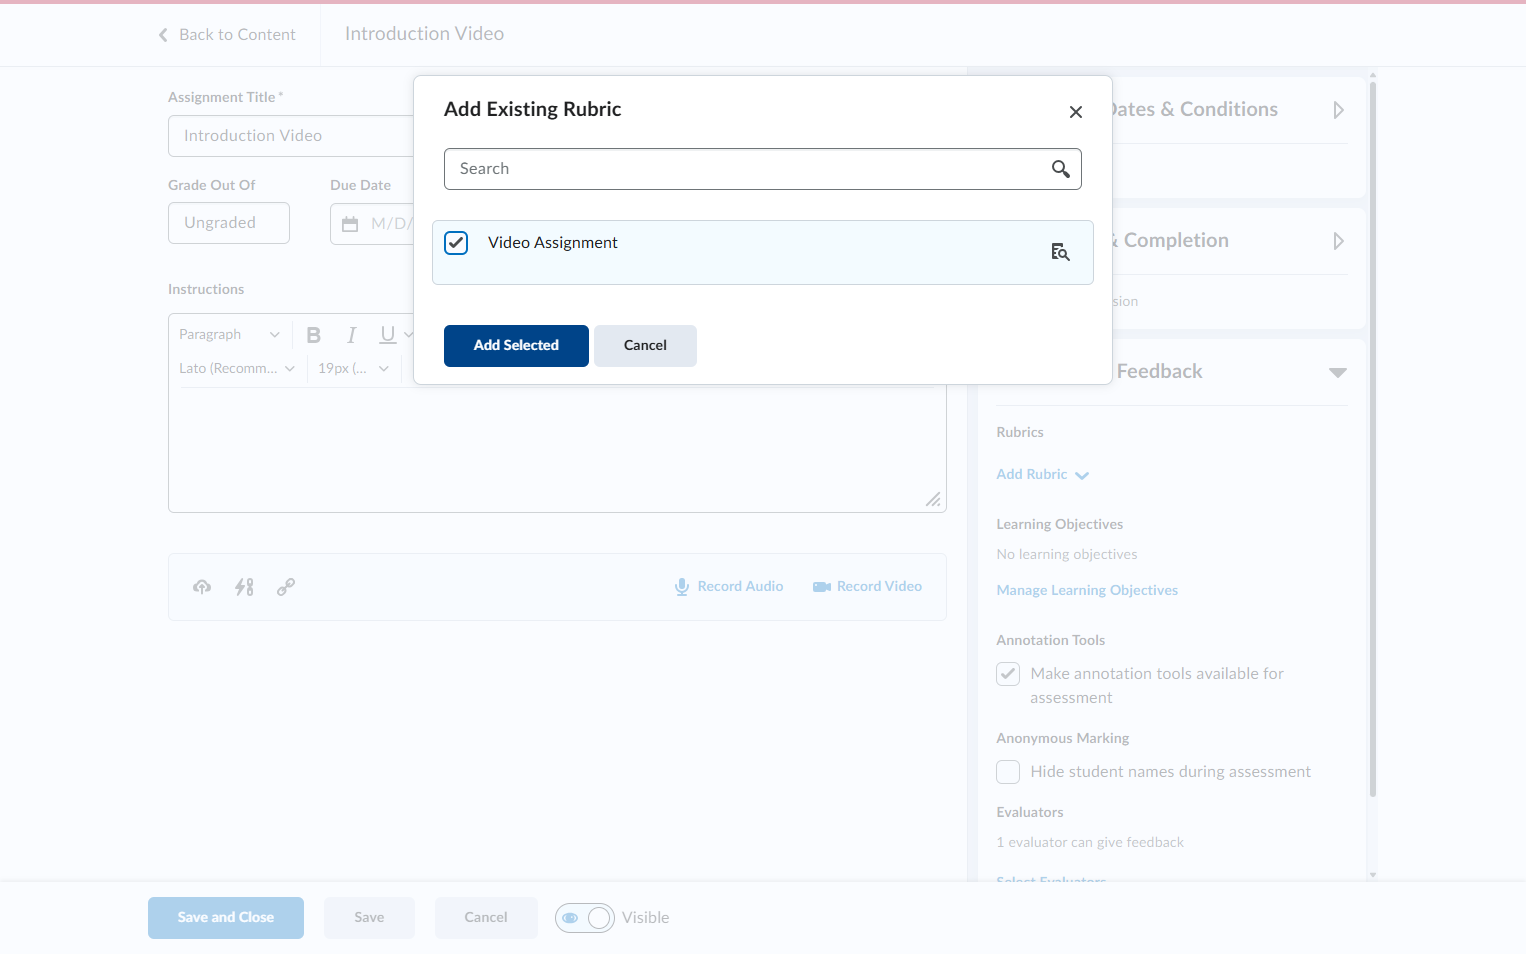Toggle Bold formatting

(x=314, y=335)
